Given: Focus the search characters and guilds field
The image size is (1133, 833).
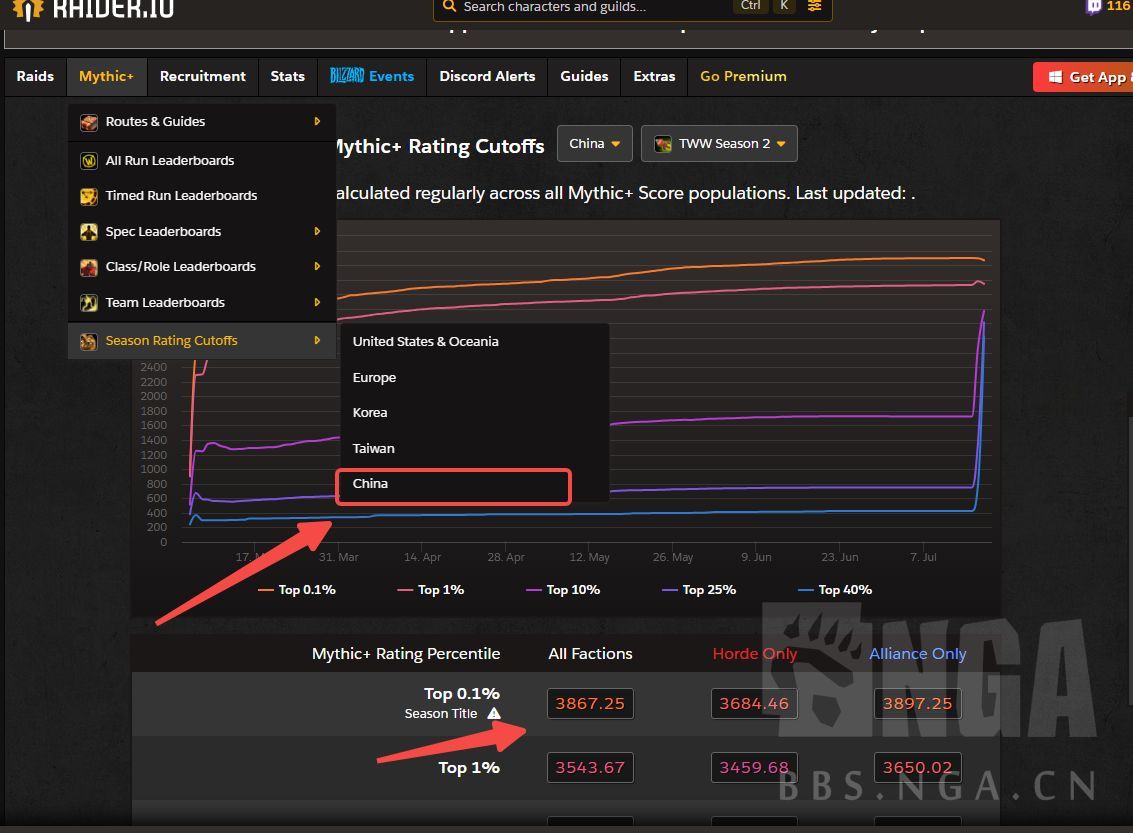Looking at the screenshot, I should pos(590,7).
